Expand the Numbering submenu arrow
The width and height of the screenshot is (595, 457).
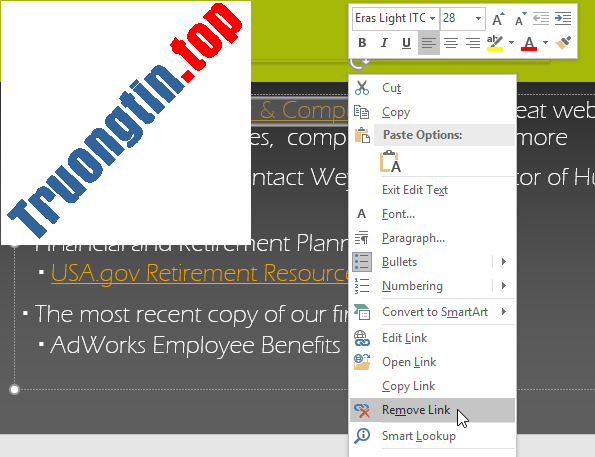pos(504,285)
